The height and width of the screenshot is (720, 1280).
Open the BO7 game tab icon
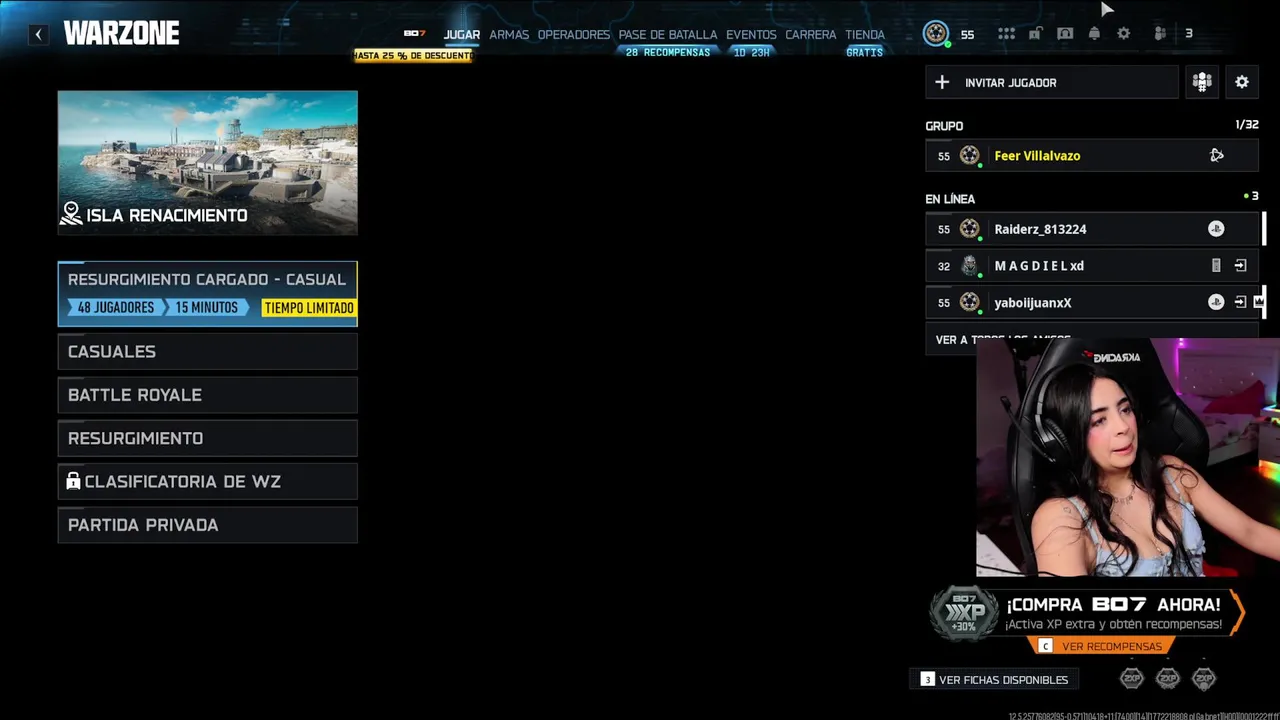coord(414,34)
